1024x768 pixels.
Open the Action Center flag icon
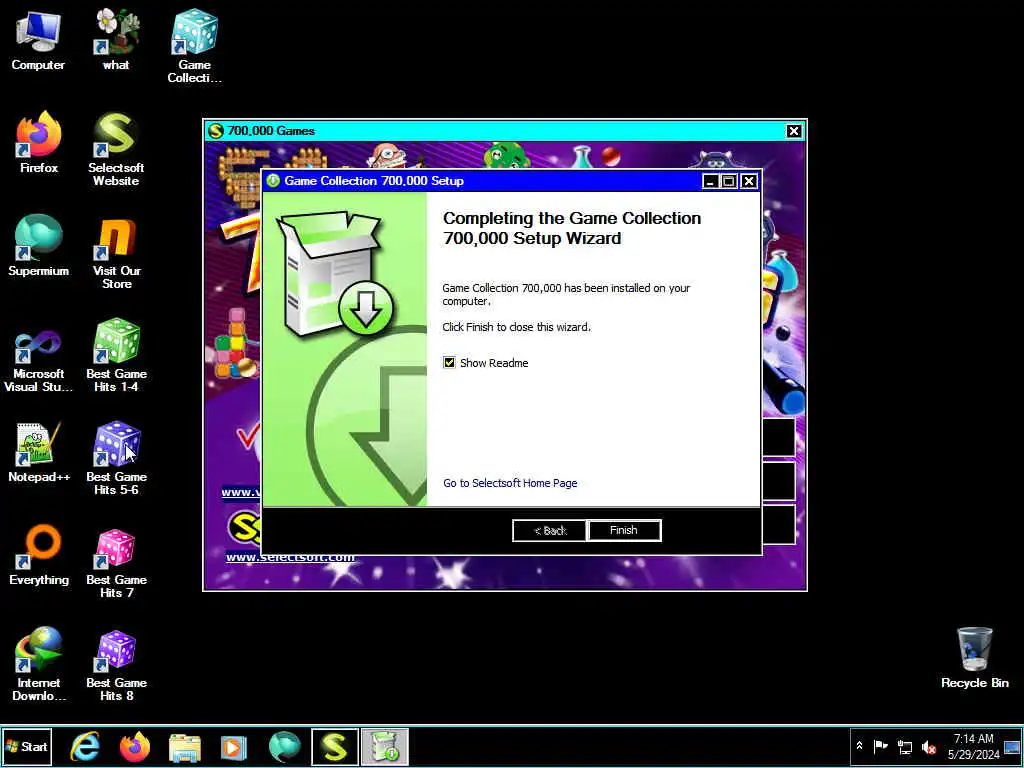[x=880, y=746]
